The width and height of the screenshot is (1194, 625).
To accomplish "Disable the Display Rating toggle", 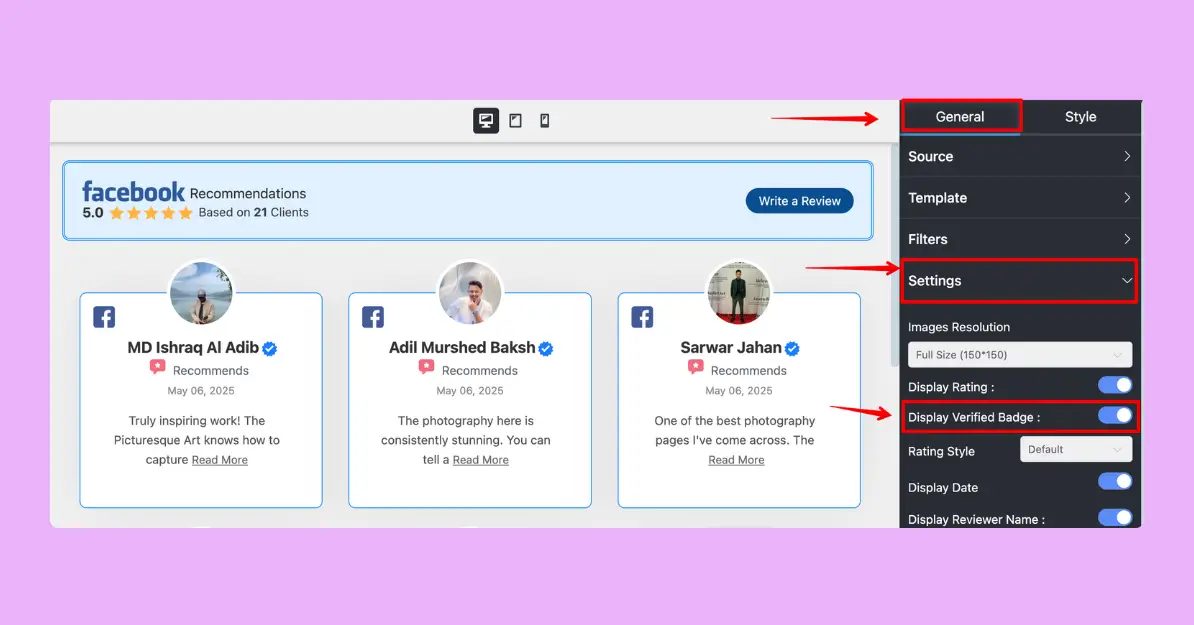I will point(1115,385).
